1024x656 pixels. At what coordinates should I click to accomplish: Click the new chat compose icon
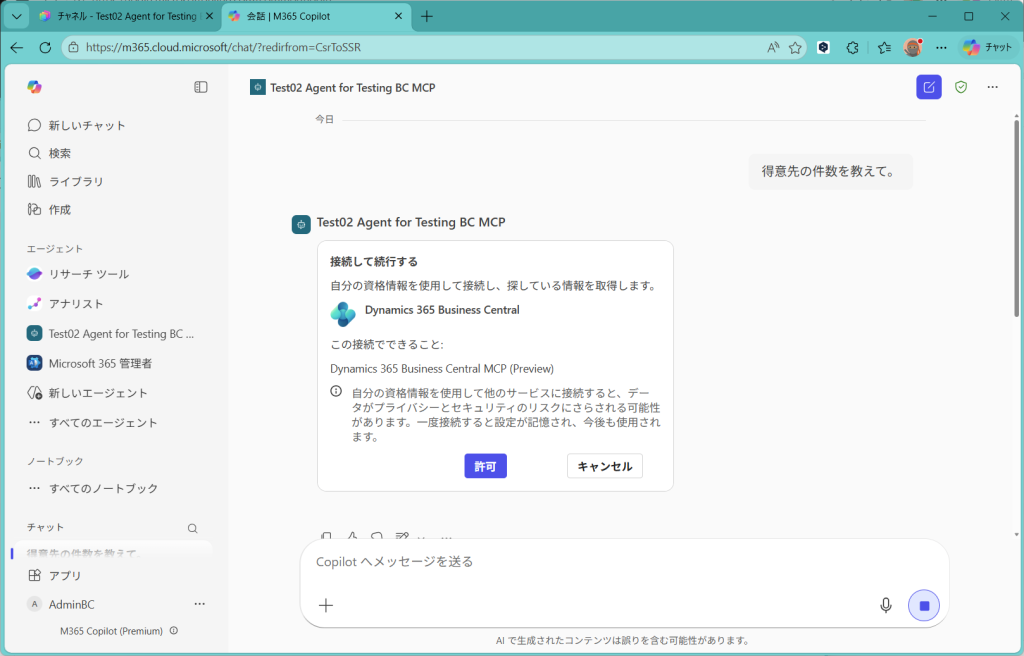coord(929,87)
